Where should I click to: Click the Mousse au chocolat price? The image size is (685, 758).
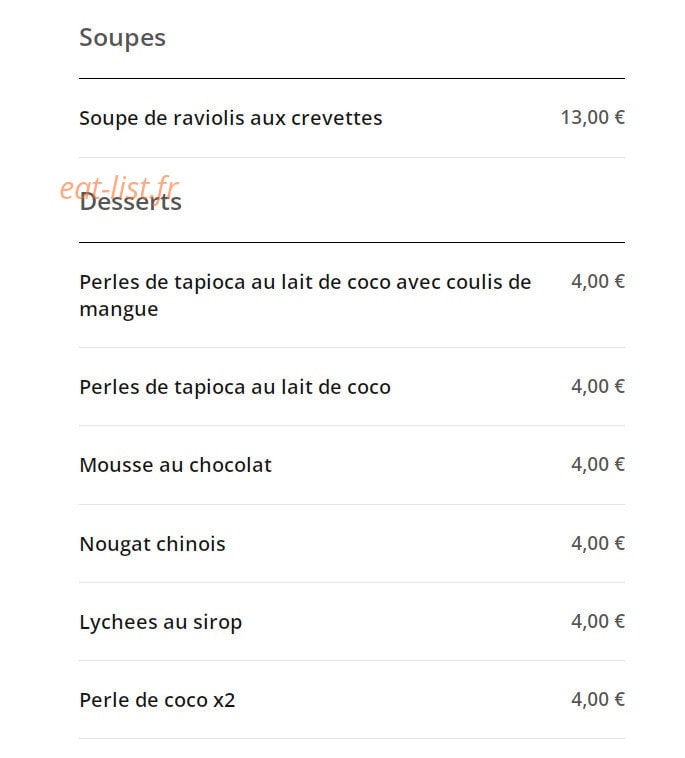(x=598, y=465)
